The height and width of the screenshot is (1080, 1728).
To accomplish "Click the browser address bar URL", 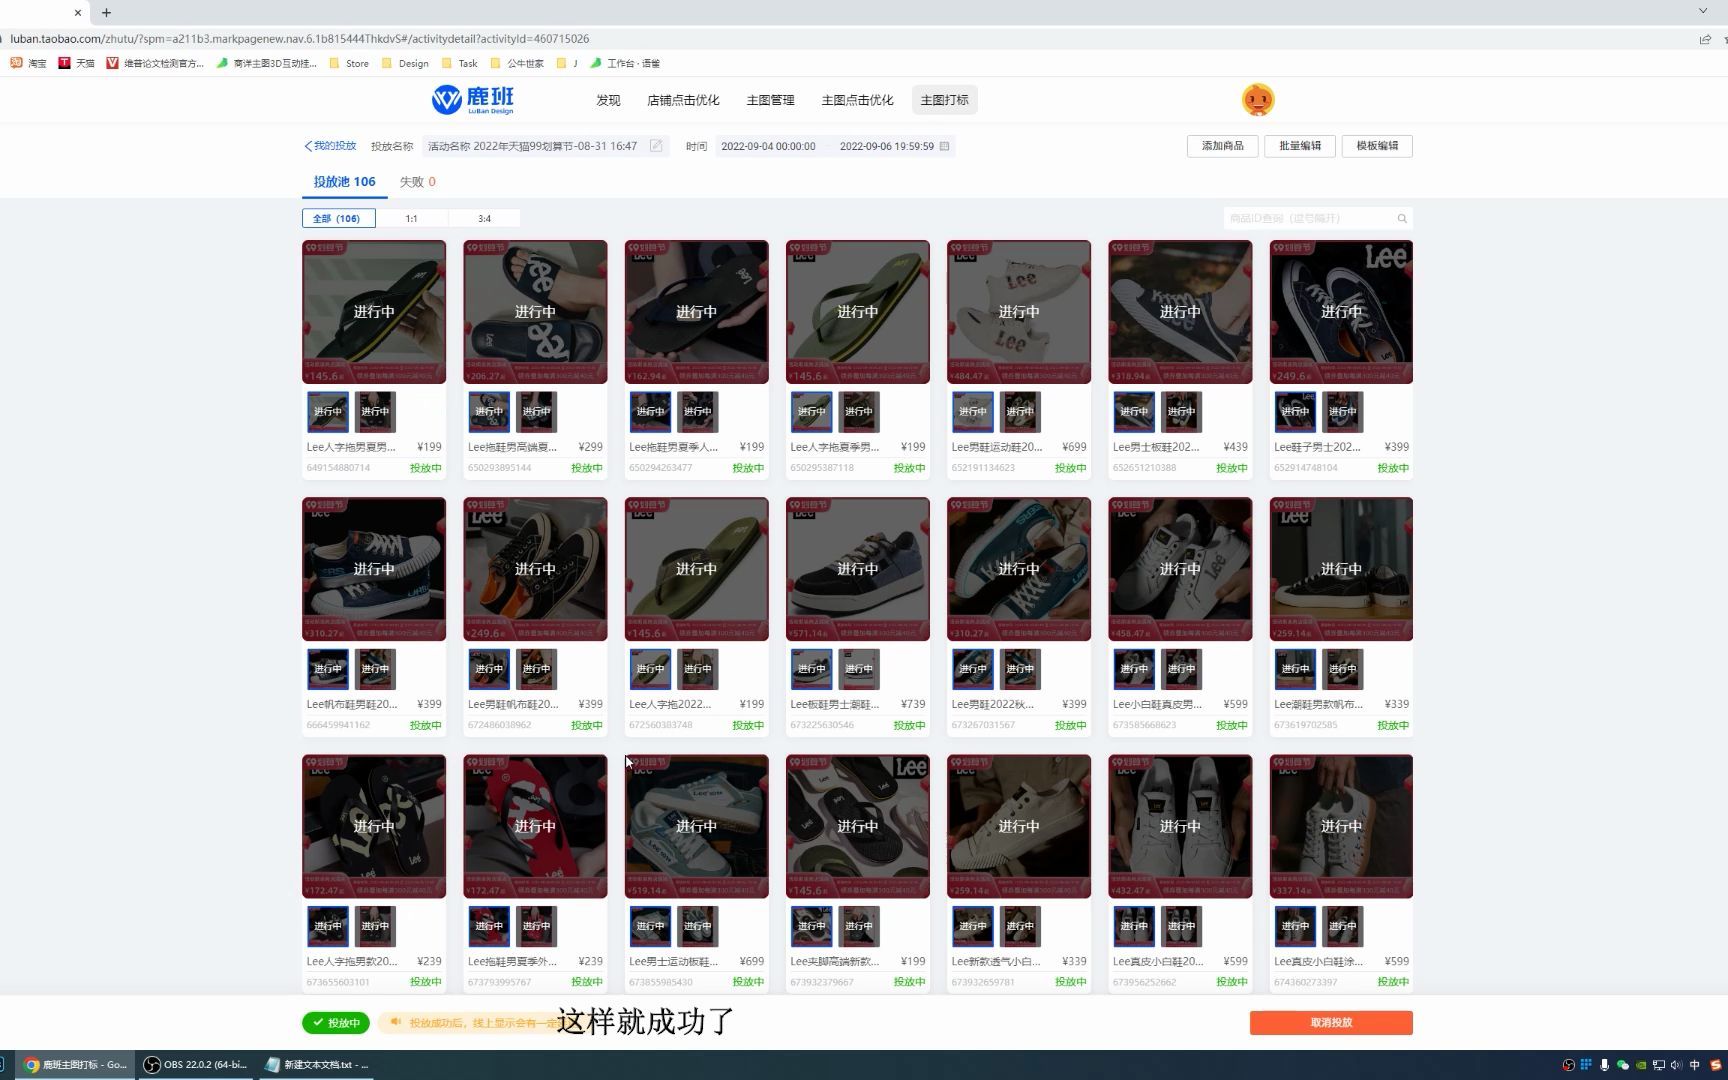I will (x=300, y=39).
